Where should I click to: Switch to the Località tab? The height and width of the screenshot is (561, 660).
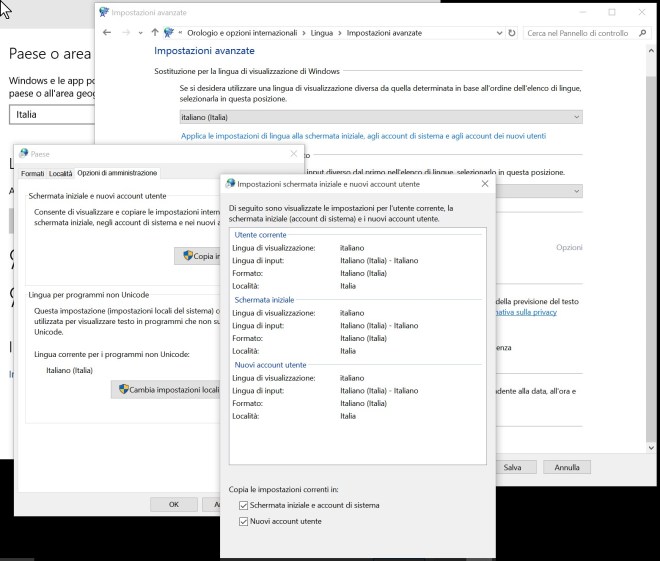click(60, 173)
